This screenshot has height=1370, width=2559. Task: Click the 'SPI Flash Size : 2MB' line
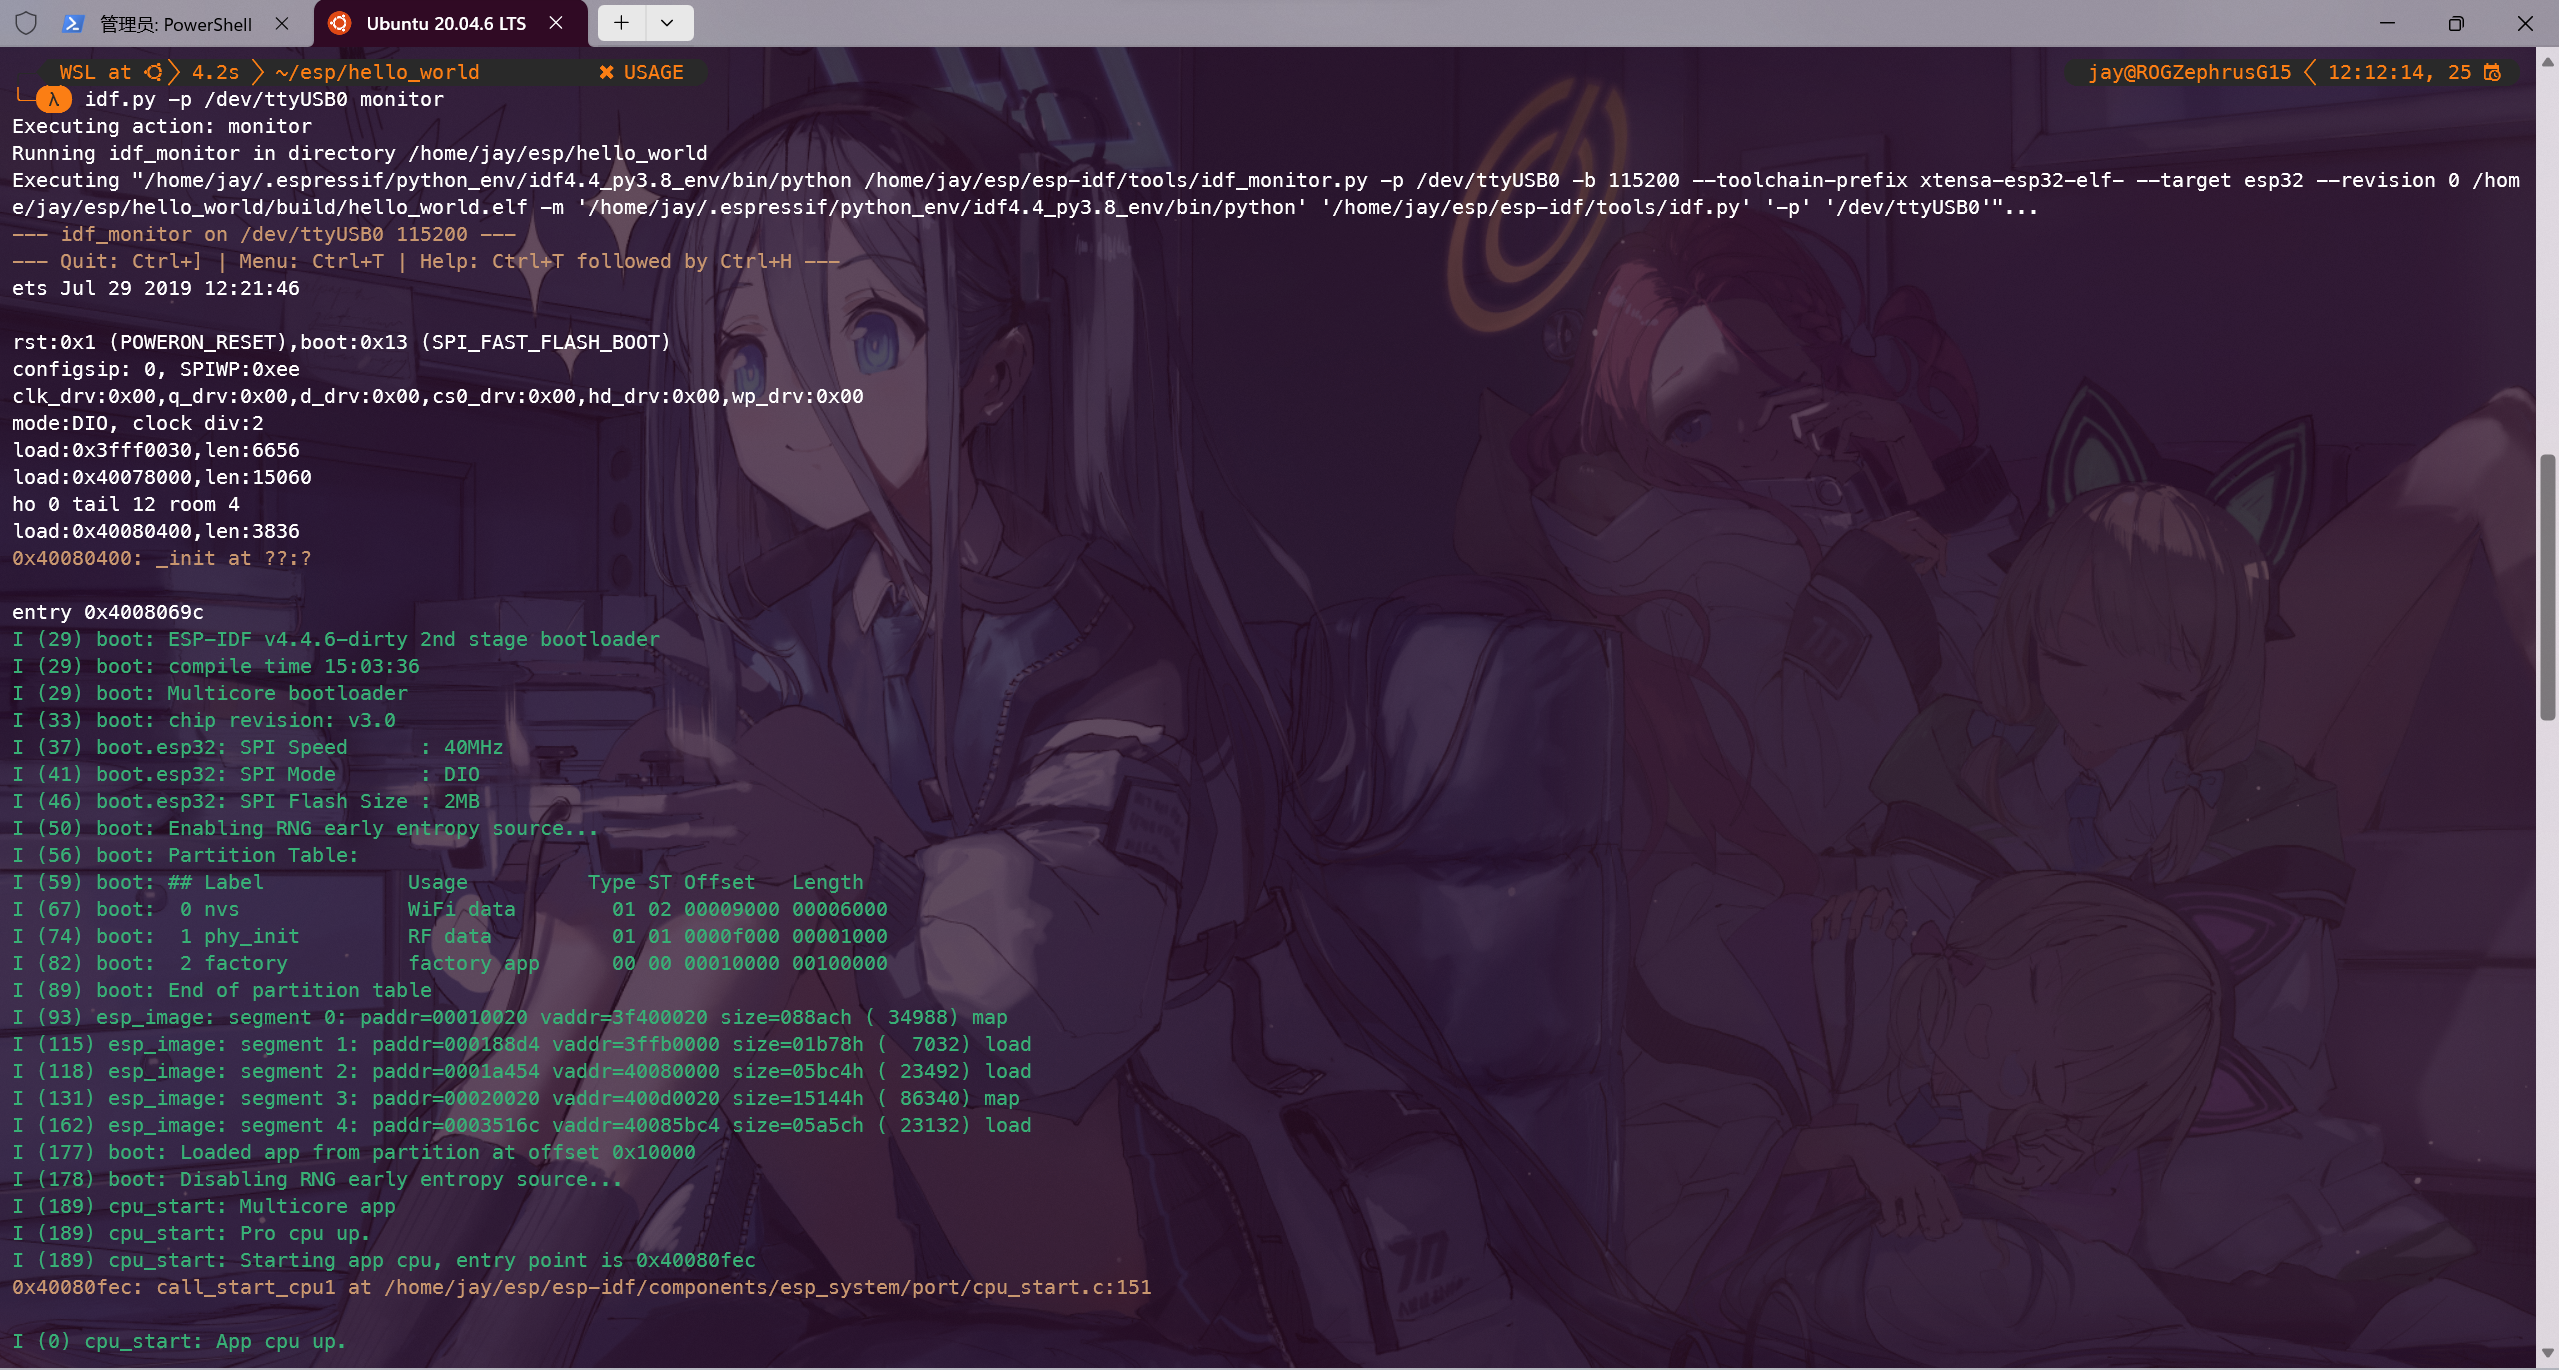[246, 801]
